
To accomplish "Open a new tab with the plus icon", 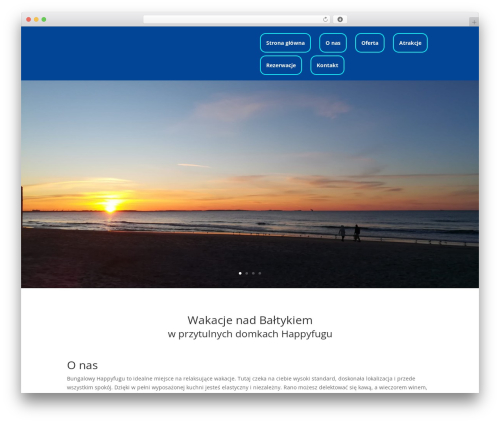I will click(x=474, y=22).
